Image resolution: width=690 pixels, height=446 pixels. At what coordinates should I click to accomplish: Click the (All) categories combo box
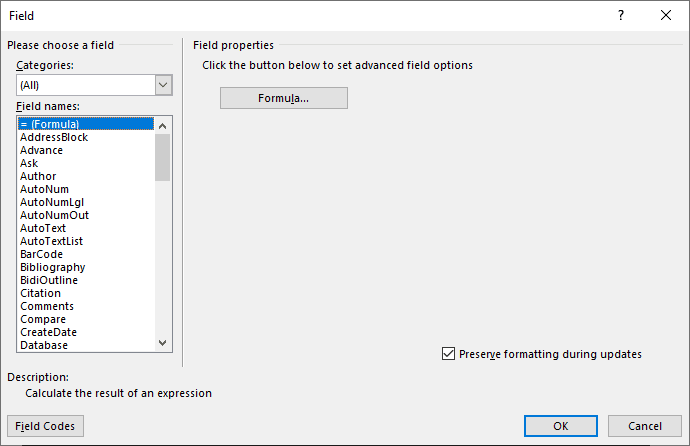pyautogui.click(x=94, y=85)
